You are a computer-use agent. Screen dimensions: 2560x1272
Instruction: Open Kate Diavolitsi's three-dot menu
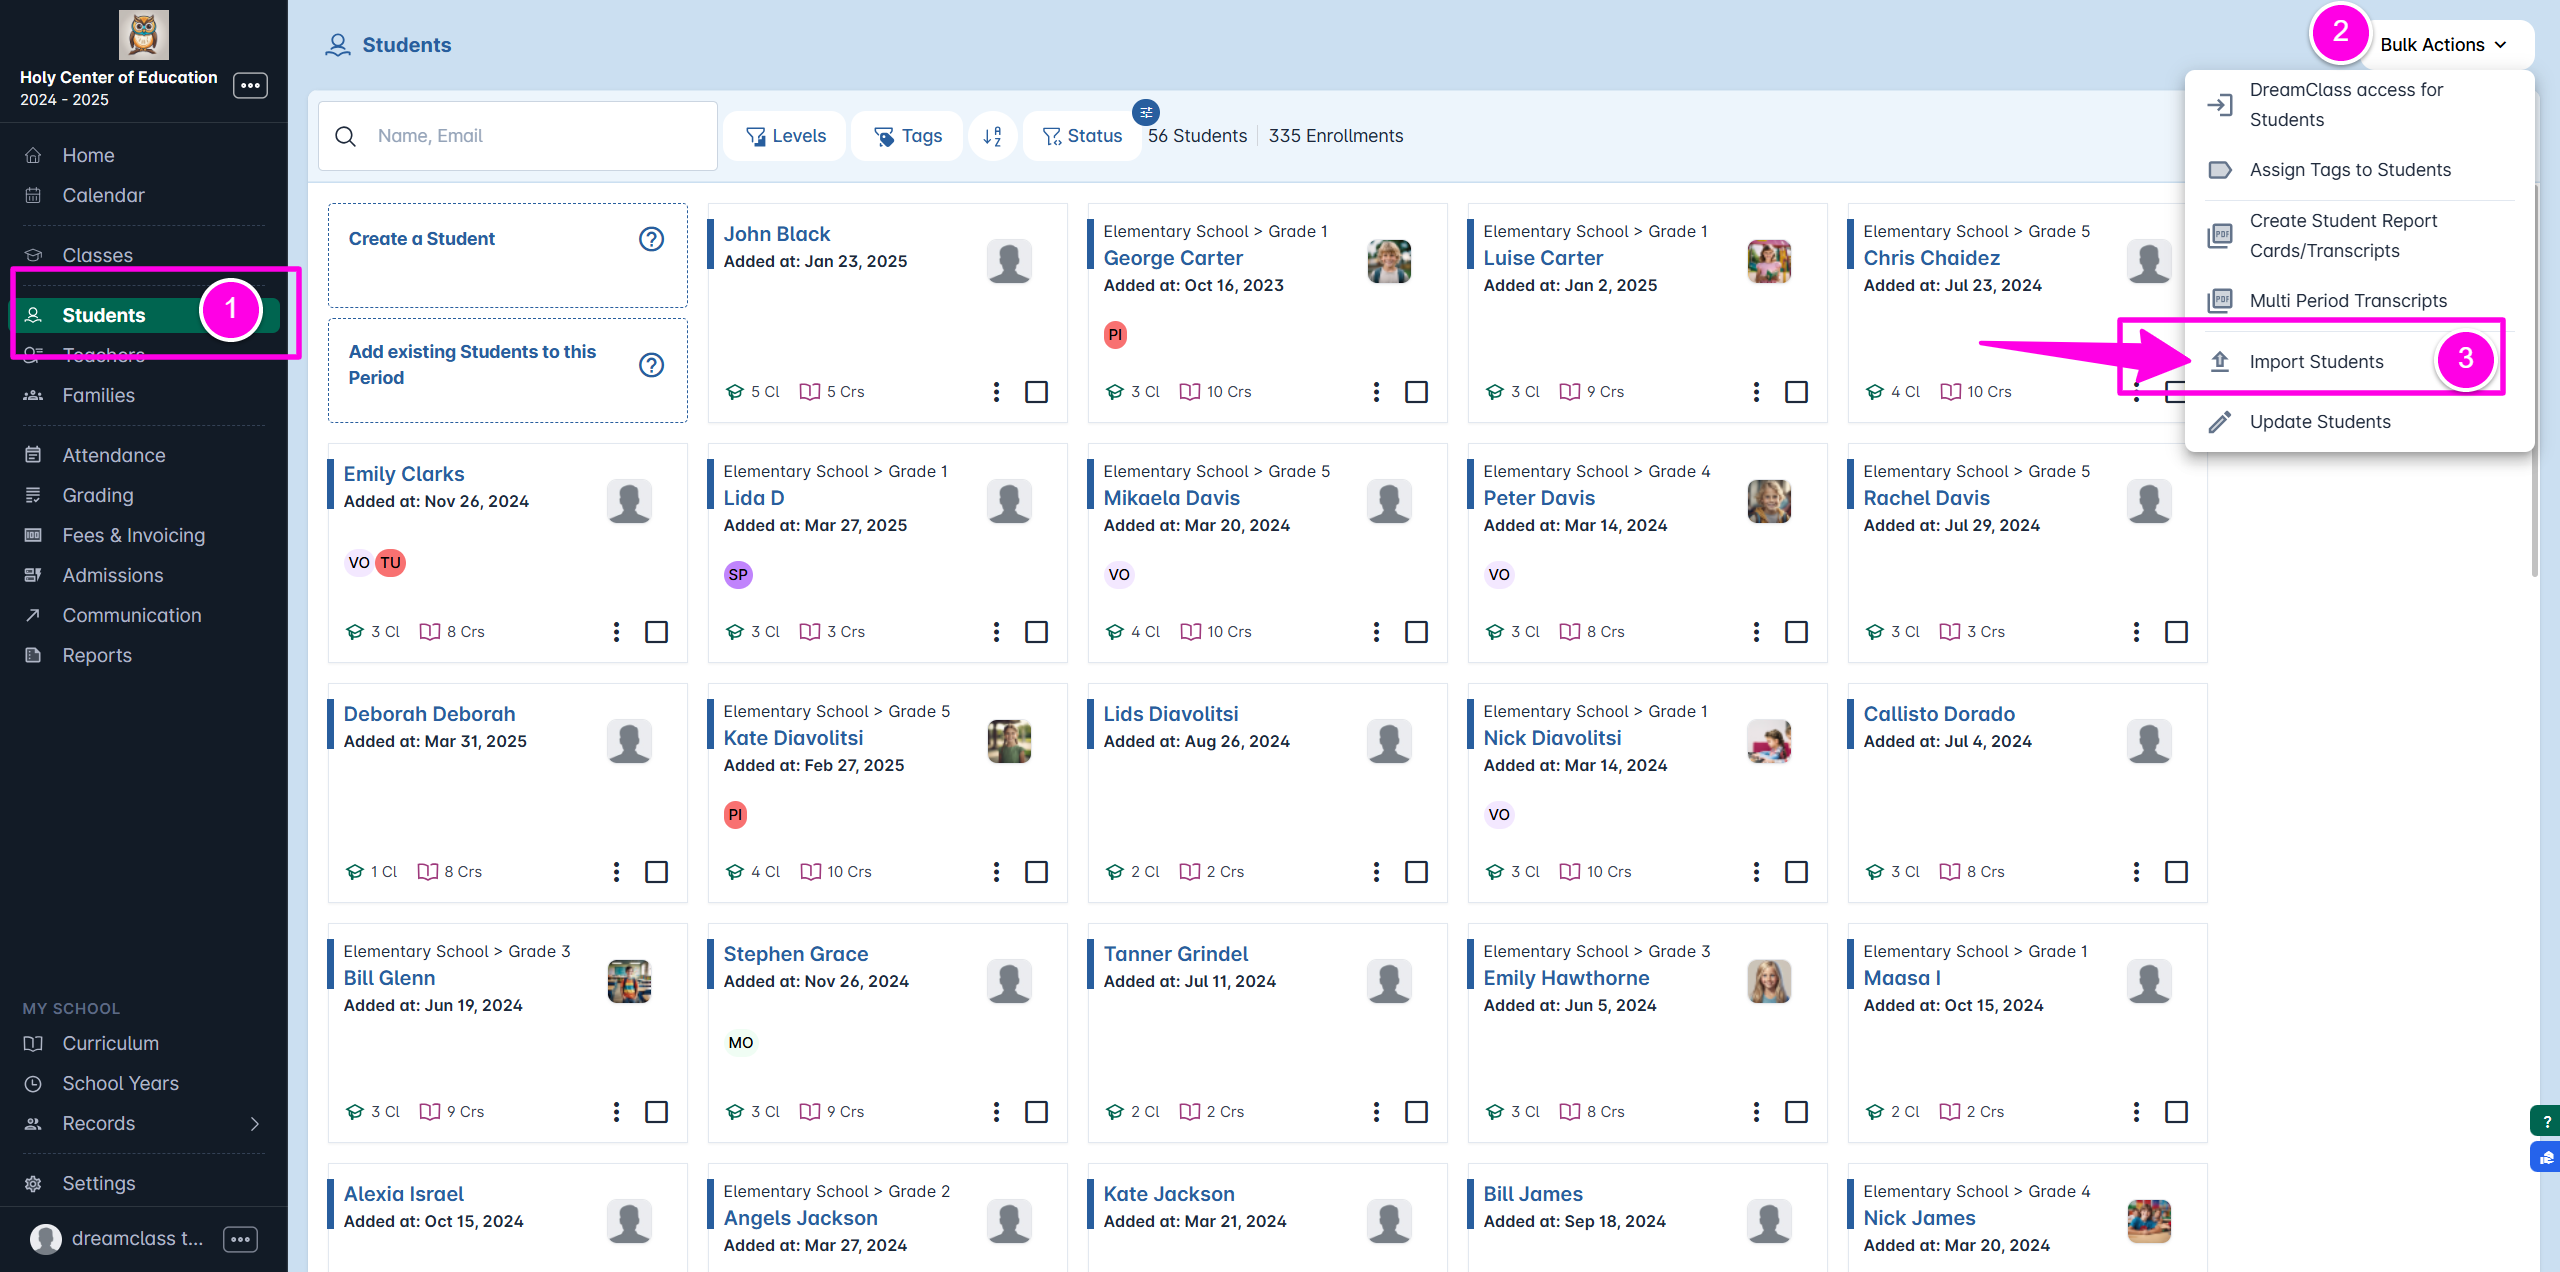coord(996,872)
